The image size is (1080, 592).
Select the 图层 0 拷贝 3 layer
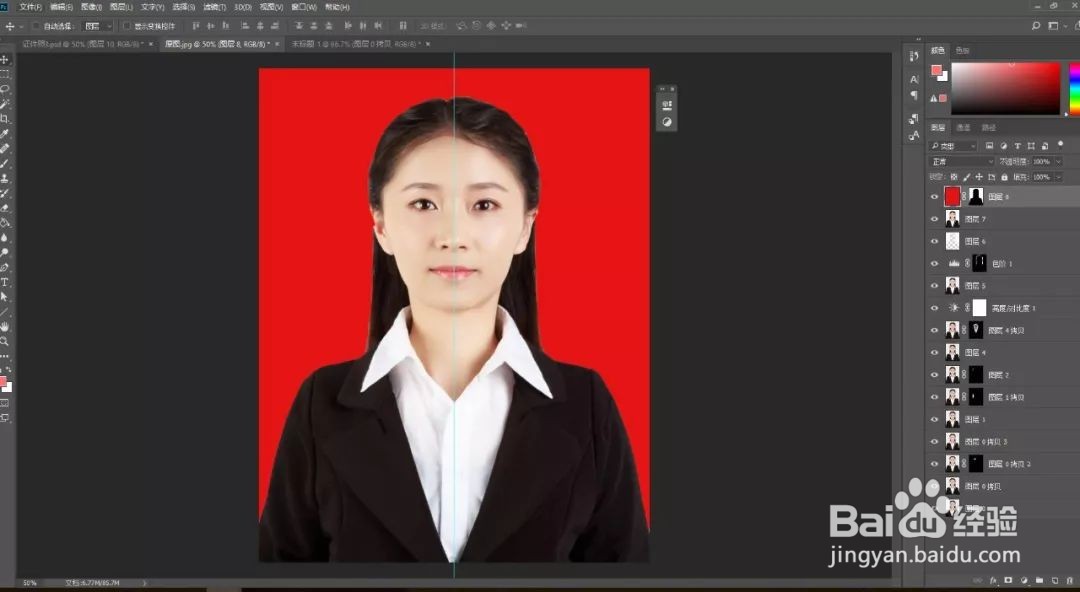[1002, 442]
